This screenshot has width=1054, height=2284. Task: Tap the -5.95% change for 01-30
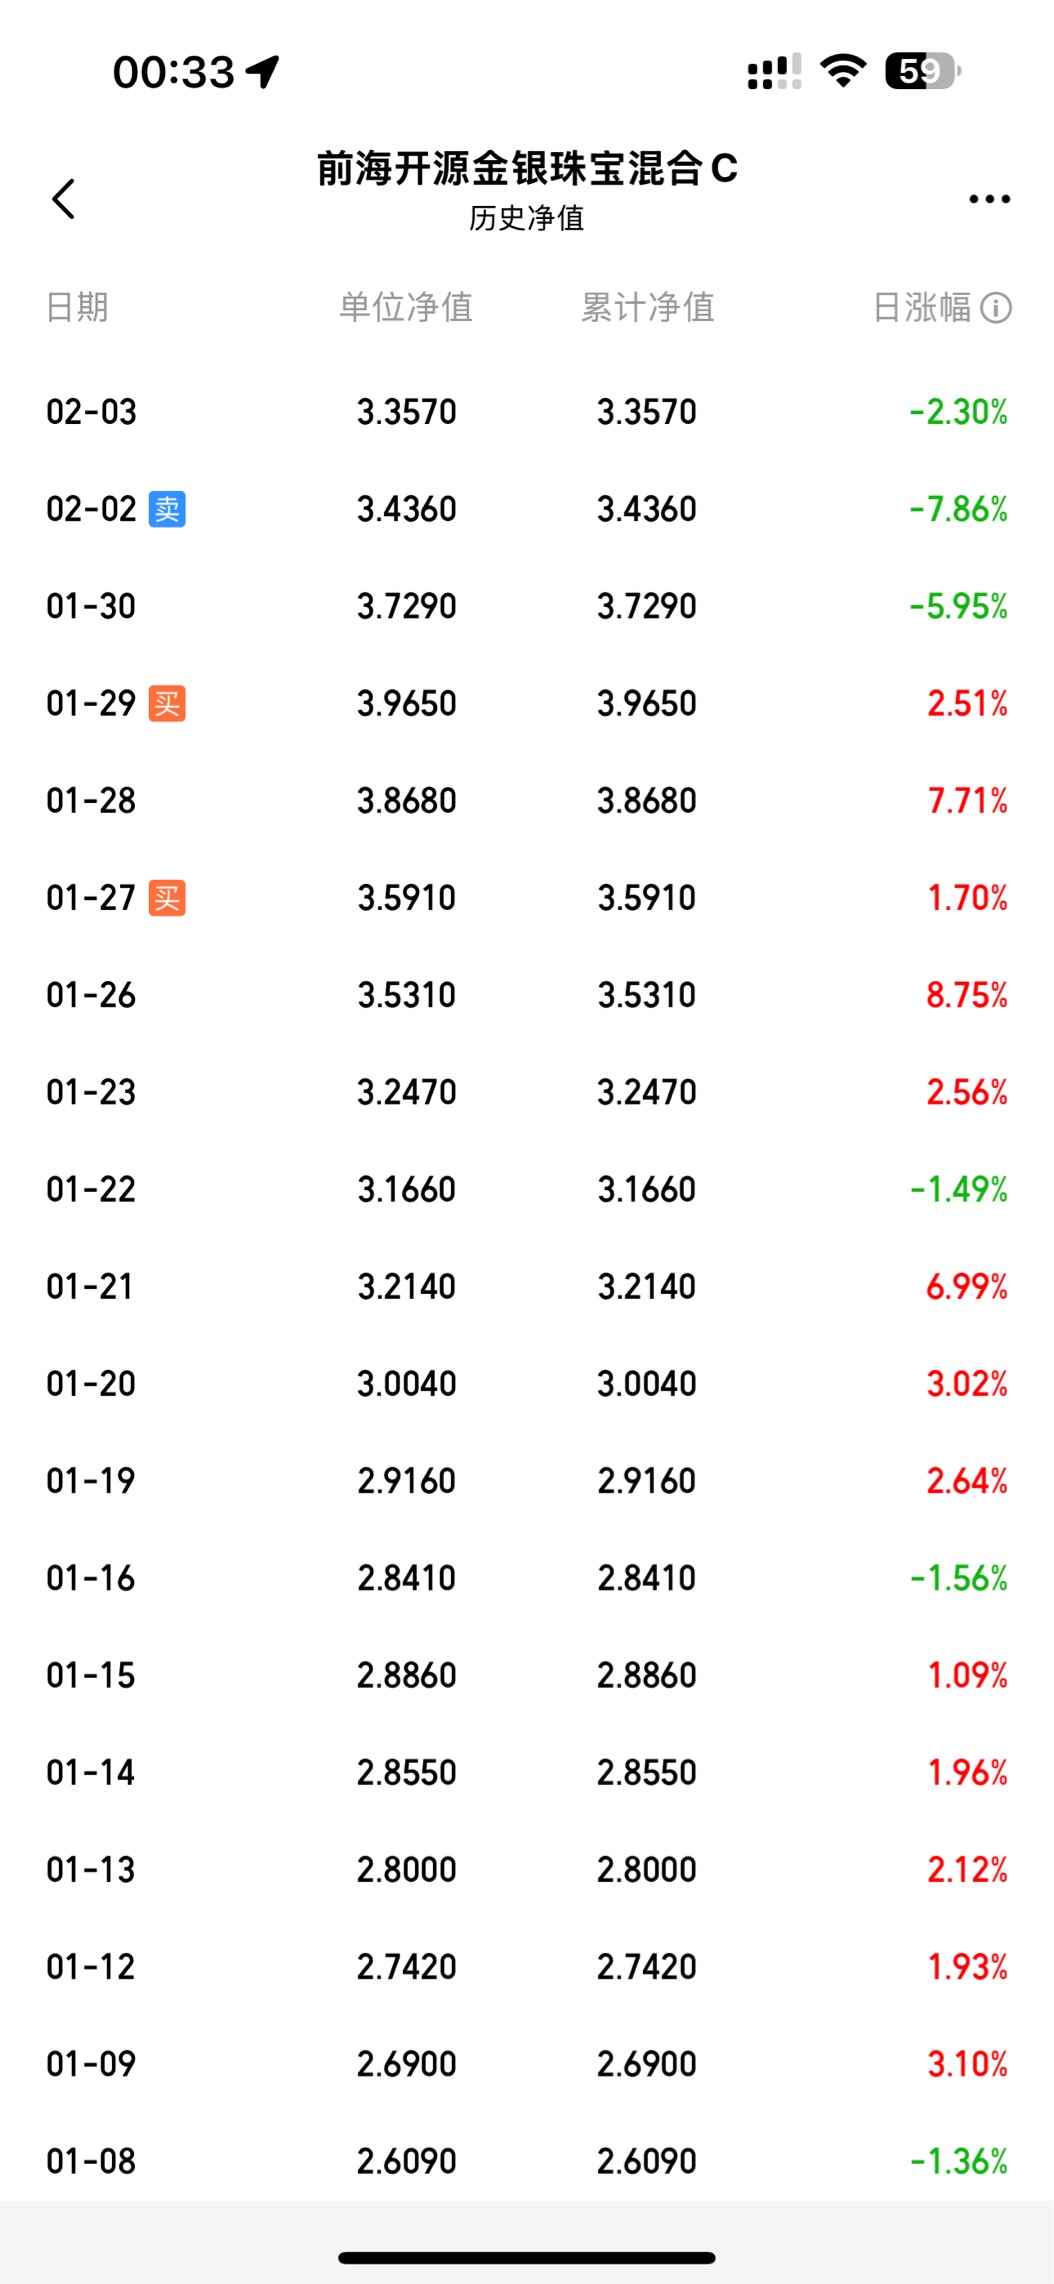(958, 606)
